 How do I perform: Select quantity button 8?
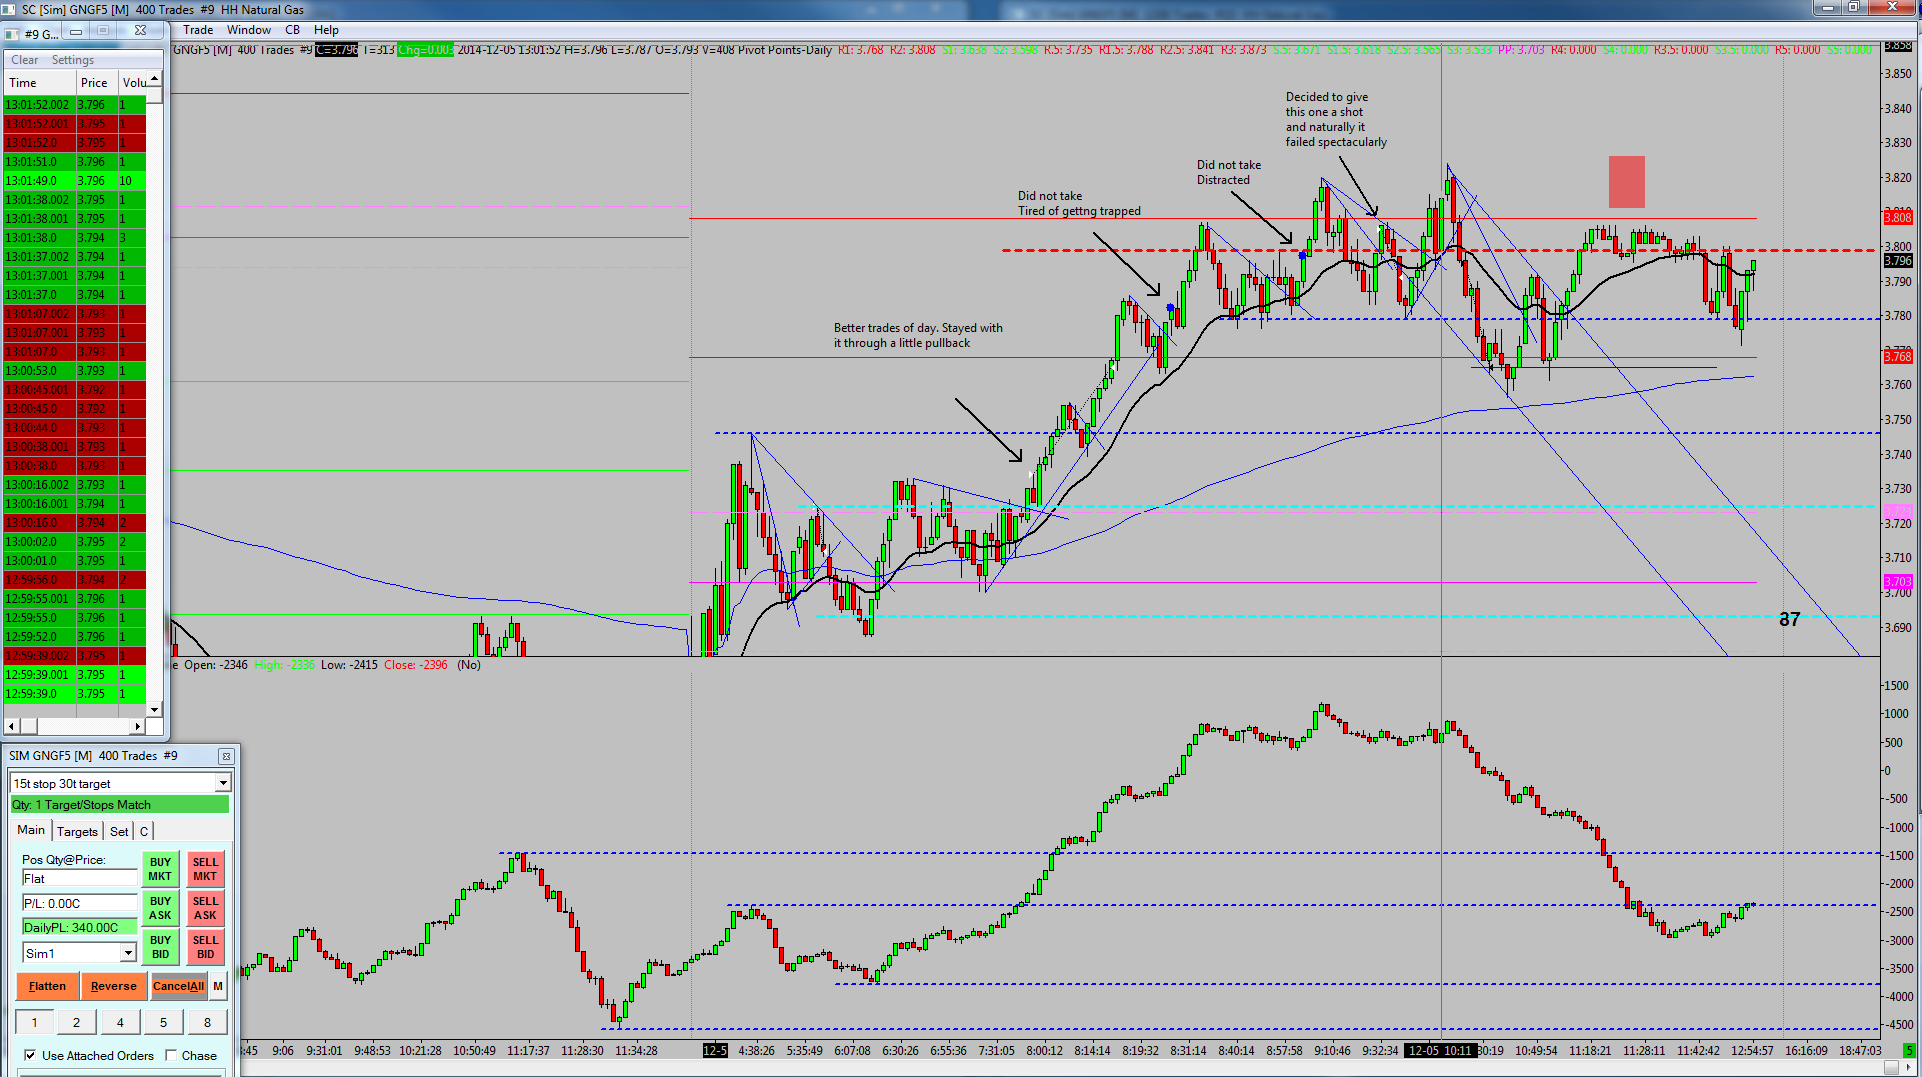coord(207,1022)
